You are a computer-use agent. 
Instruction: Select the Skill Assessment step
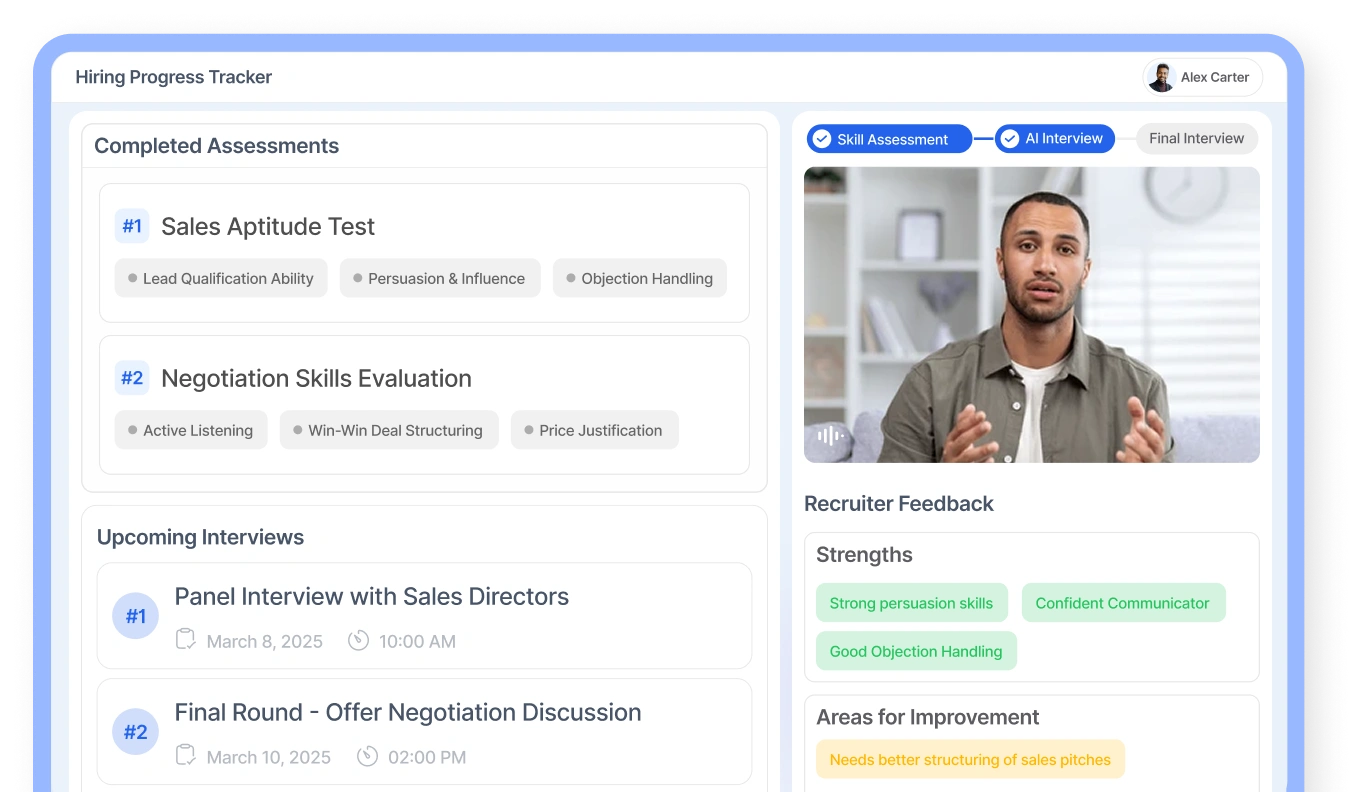click(889, 139)
